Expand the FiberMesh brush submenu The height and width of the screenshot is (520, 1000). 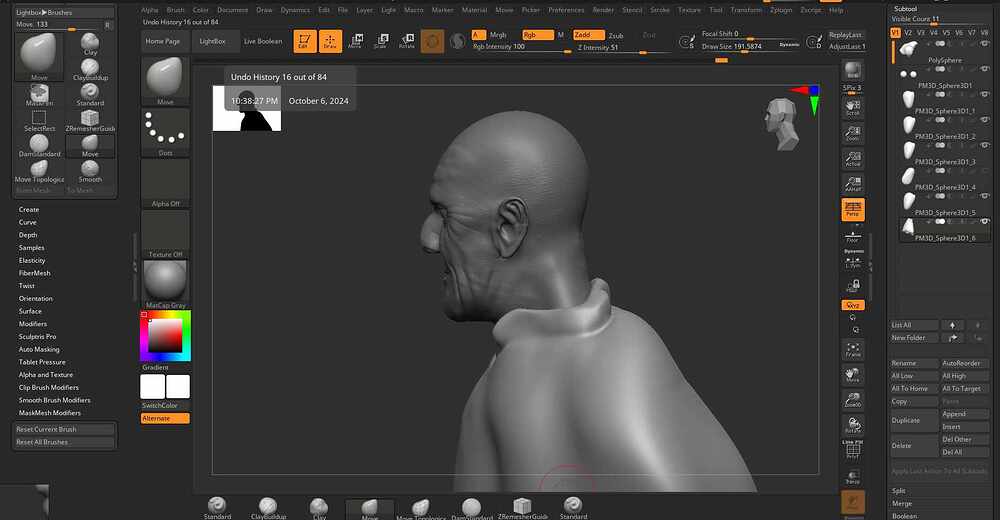[x=34, y=273]
